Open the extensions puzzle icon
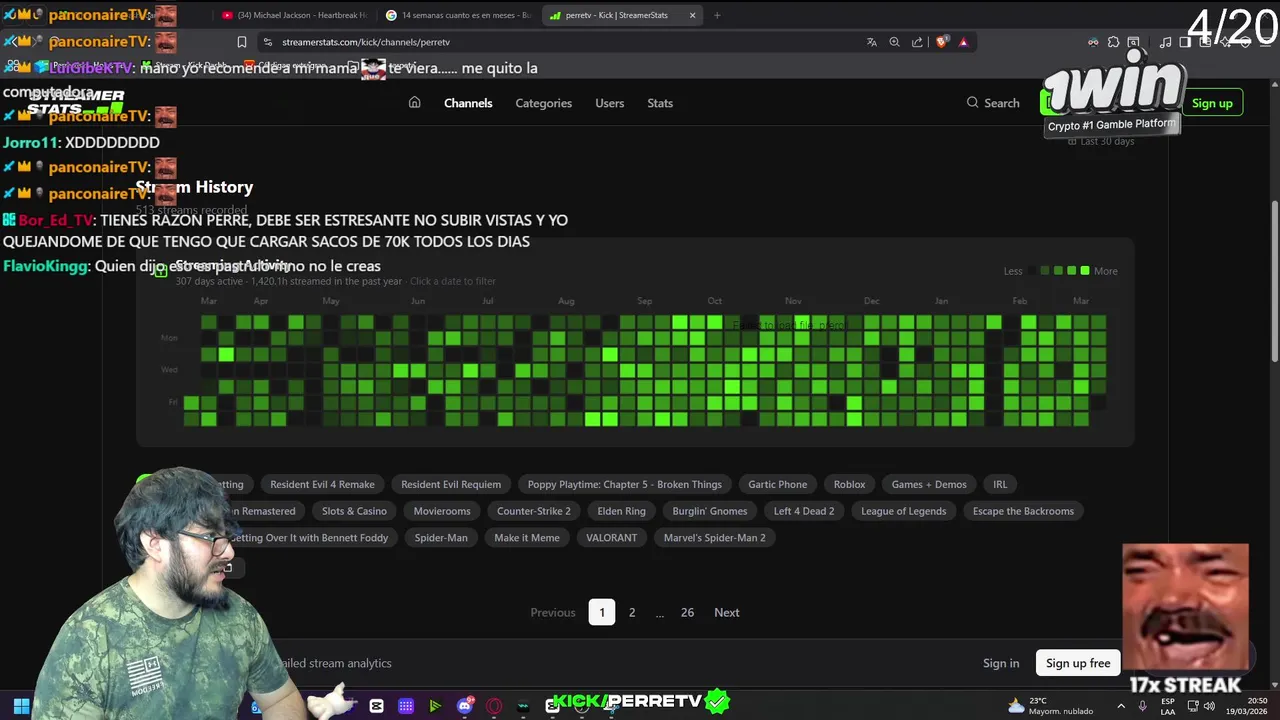 coord(1113,42)
